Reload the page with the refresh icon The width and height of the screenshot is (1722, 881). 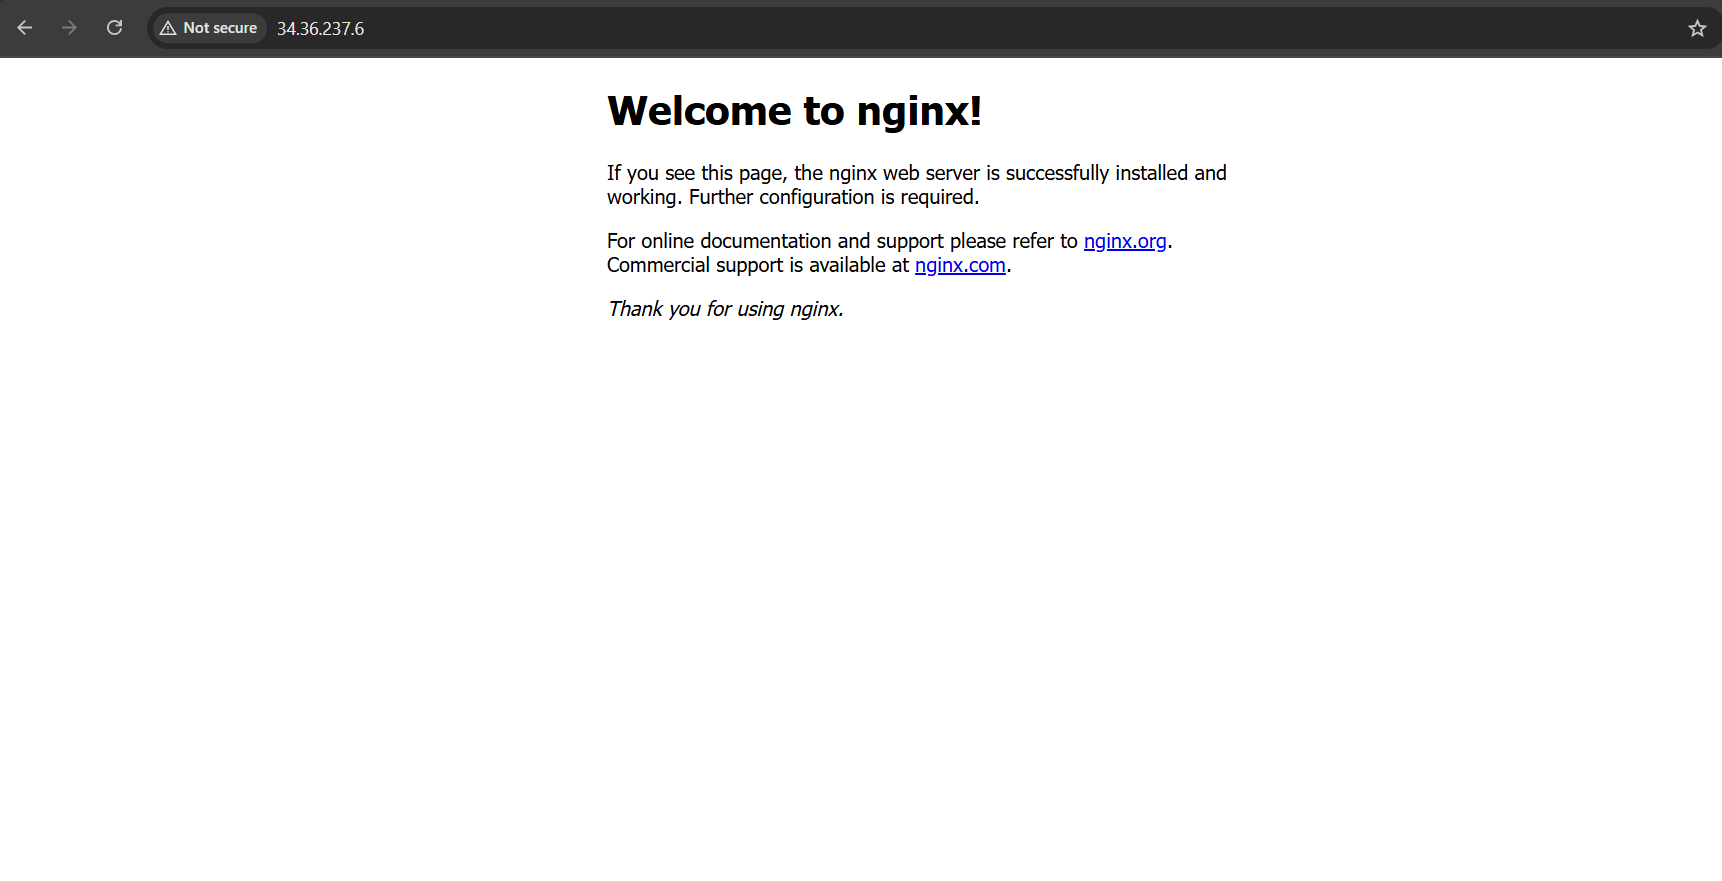(115, 28)
